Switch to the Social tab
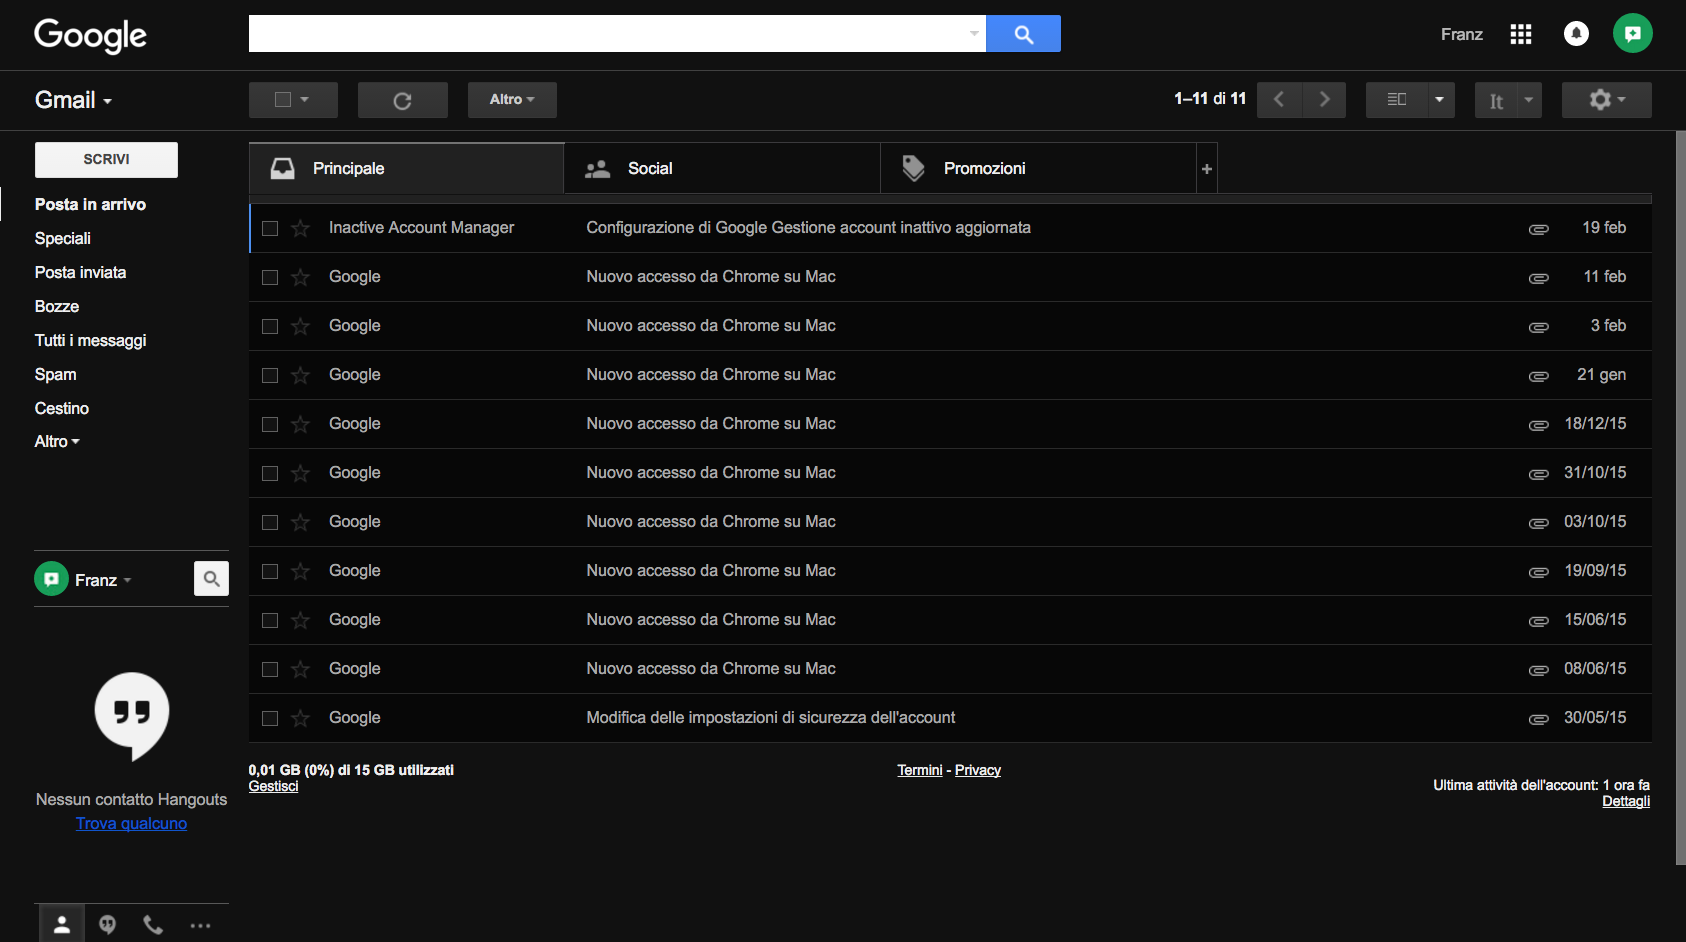Image resolution: width=1686 pixels, height=942 pixels. pyautogui.click(x=722, y=168)
